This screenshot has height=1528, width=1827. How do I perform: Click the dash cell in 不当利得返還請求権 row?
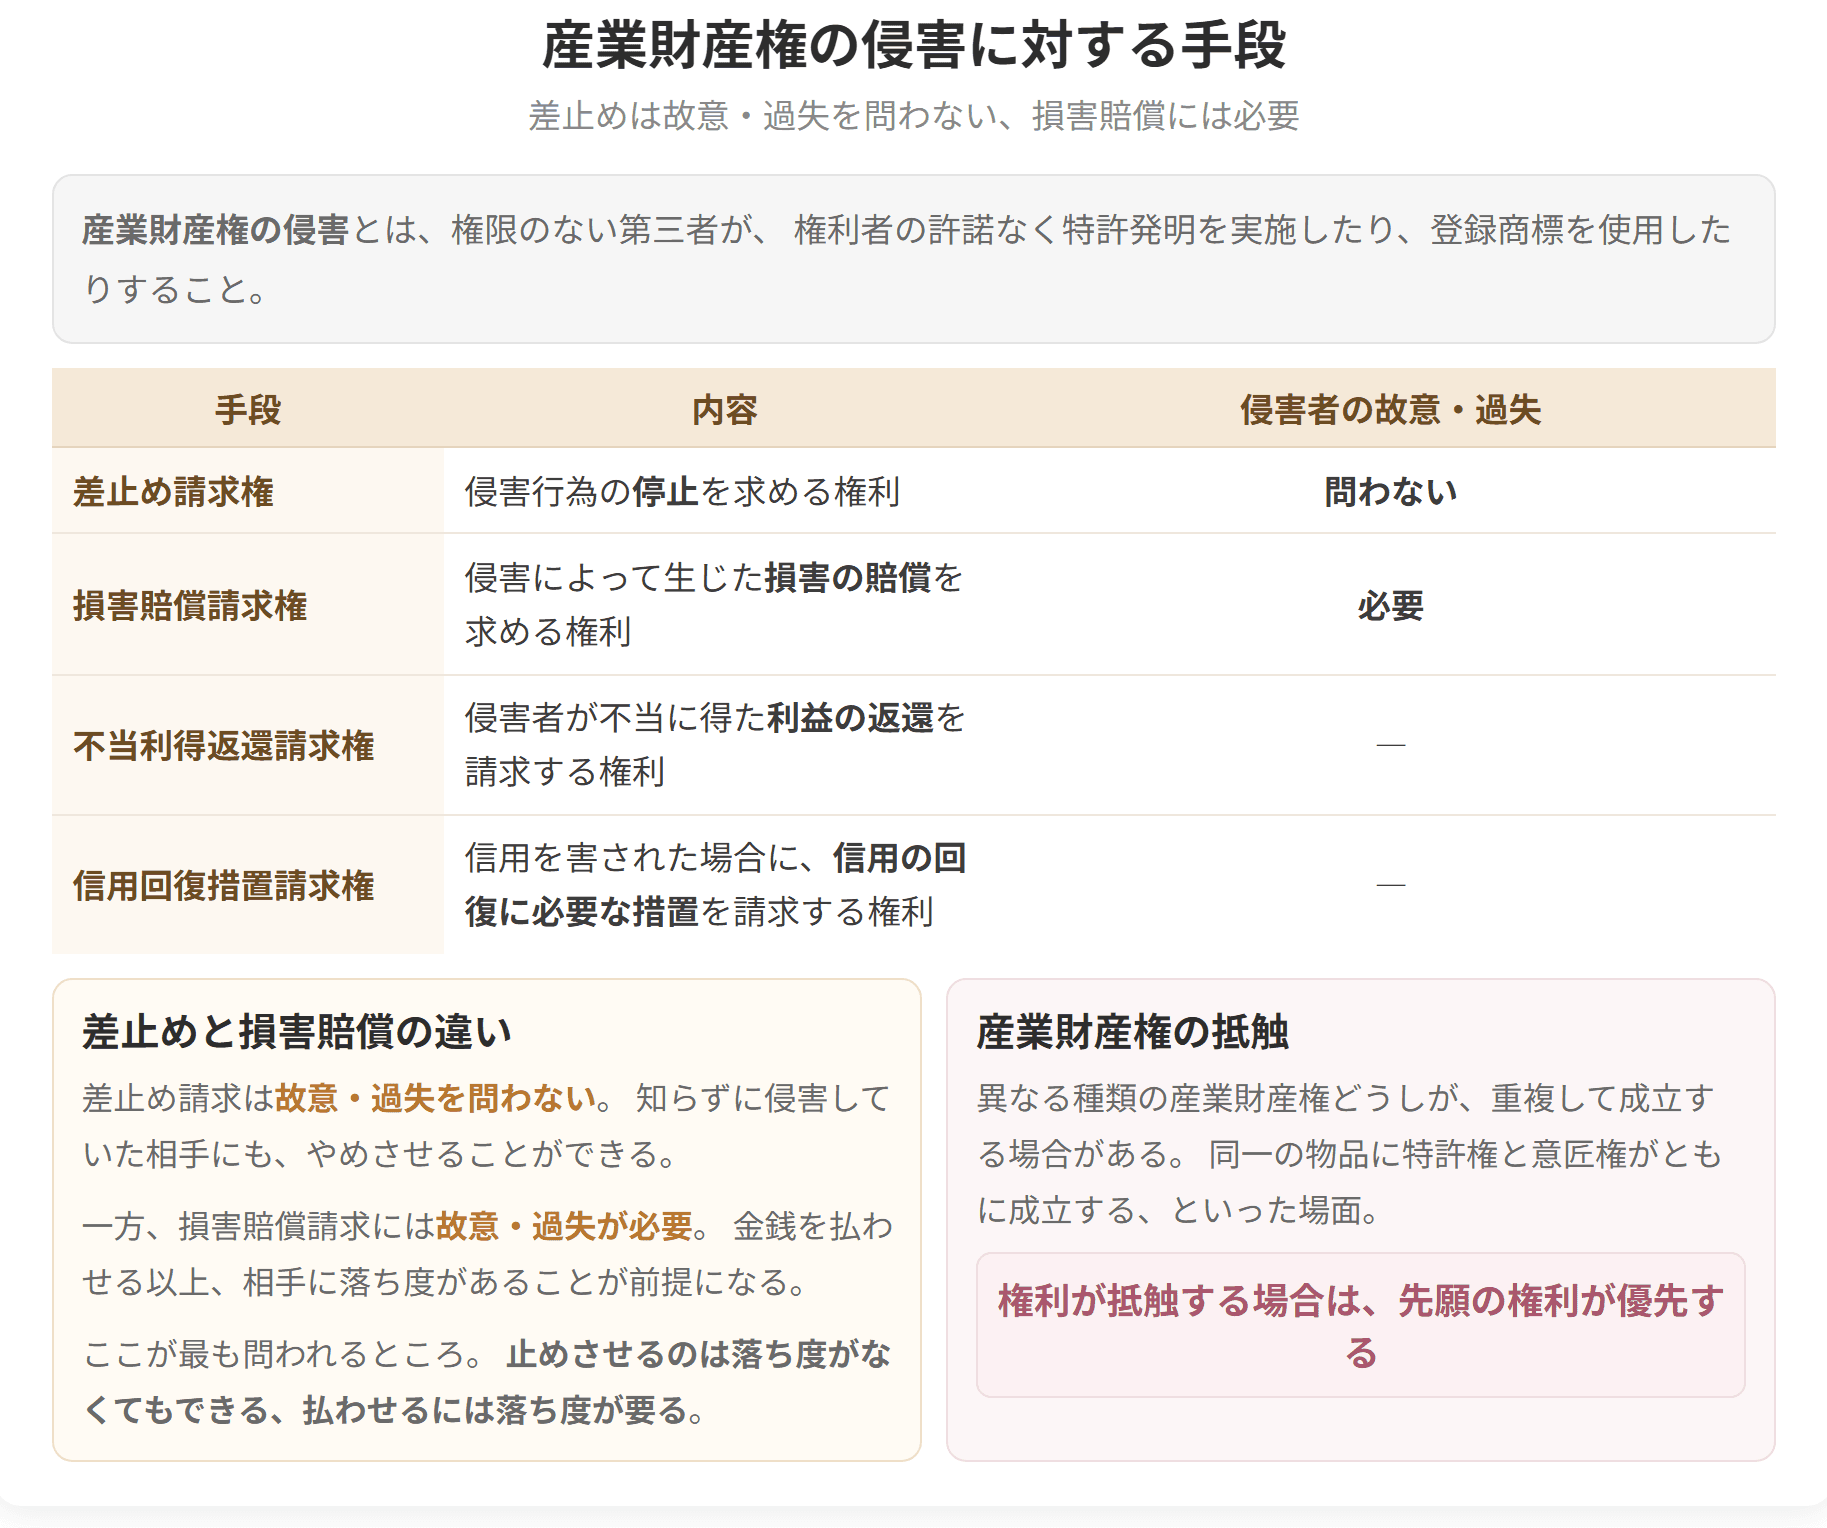tap(1390, 745)
